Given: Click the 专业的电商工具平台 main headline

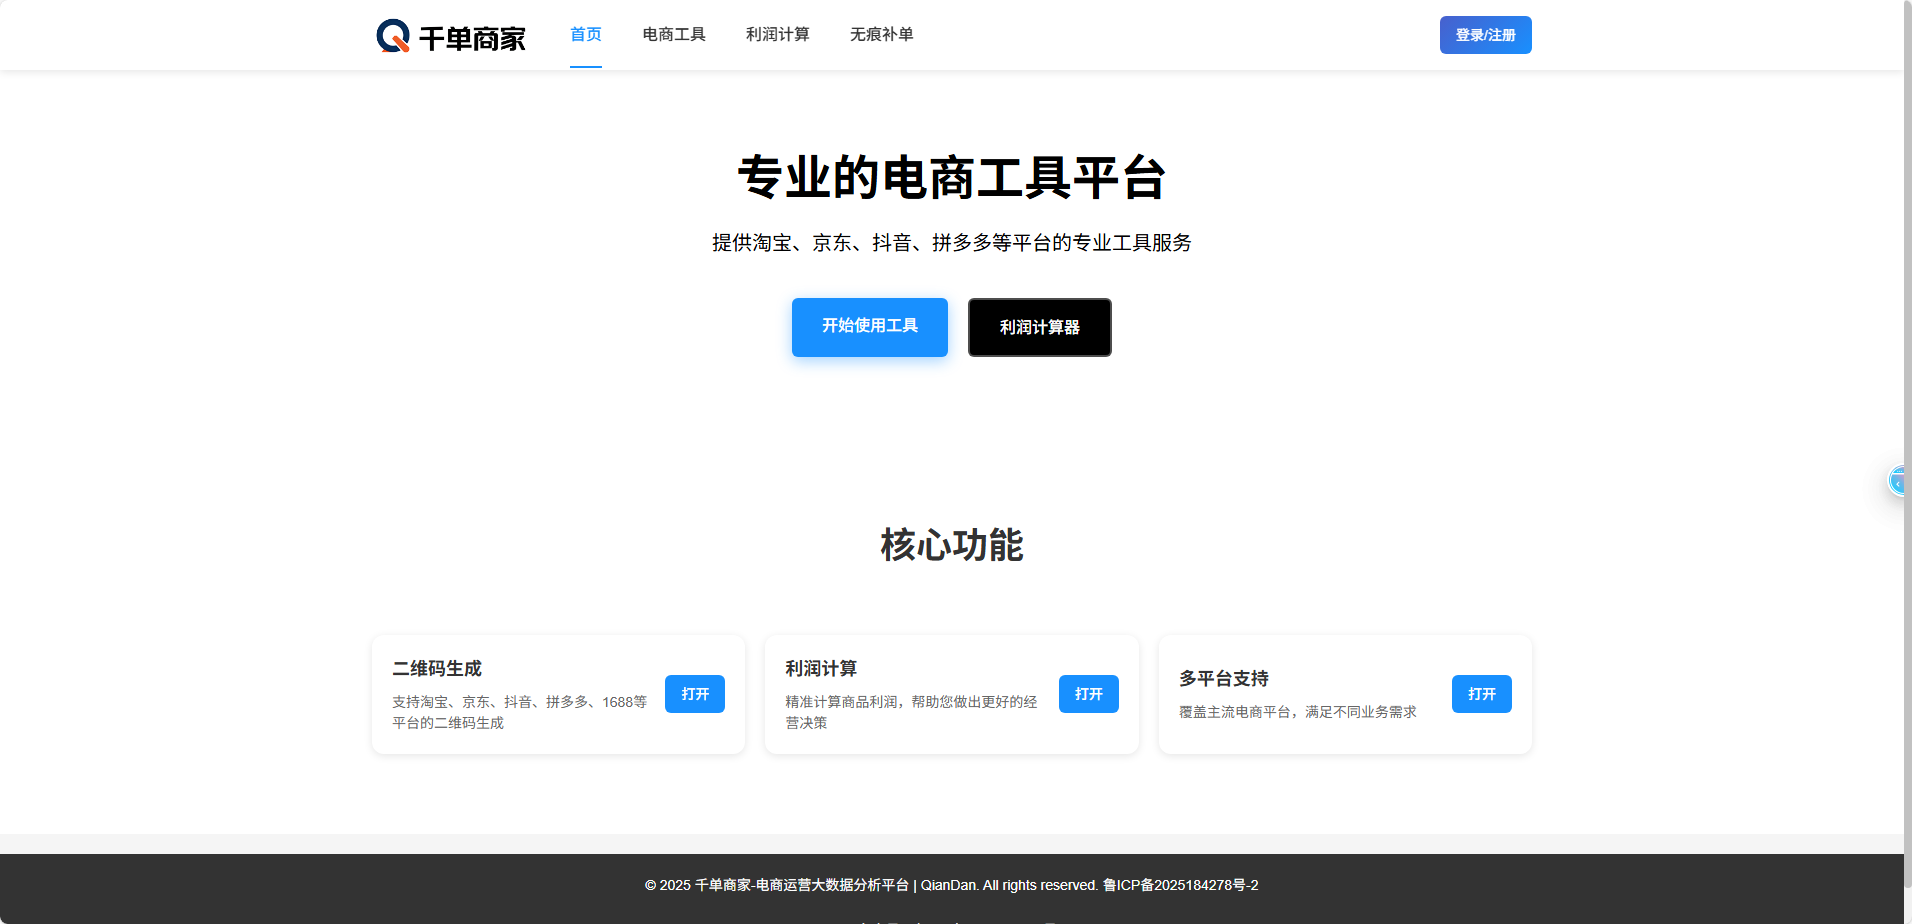Looking at the screenshot, I should 951,178.
